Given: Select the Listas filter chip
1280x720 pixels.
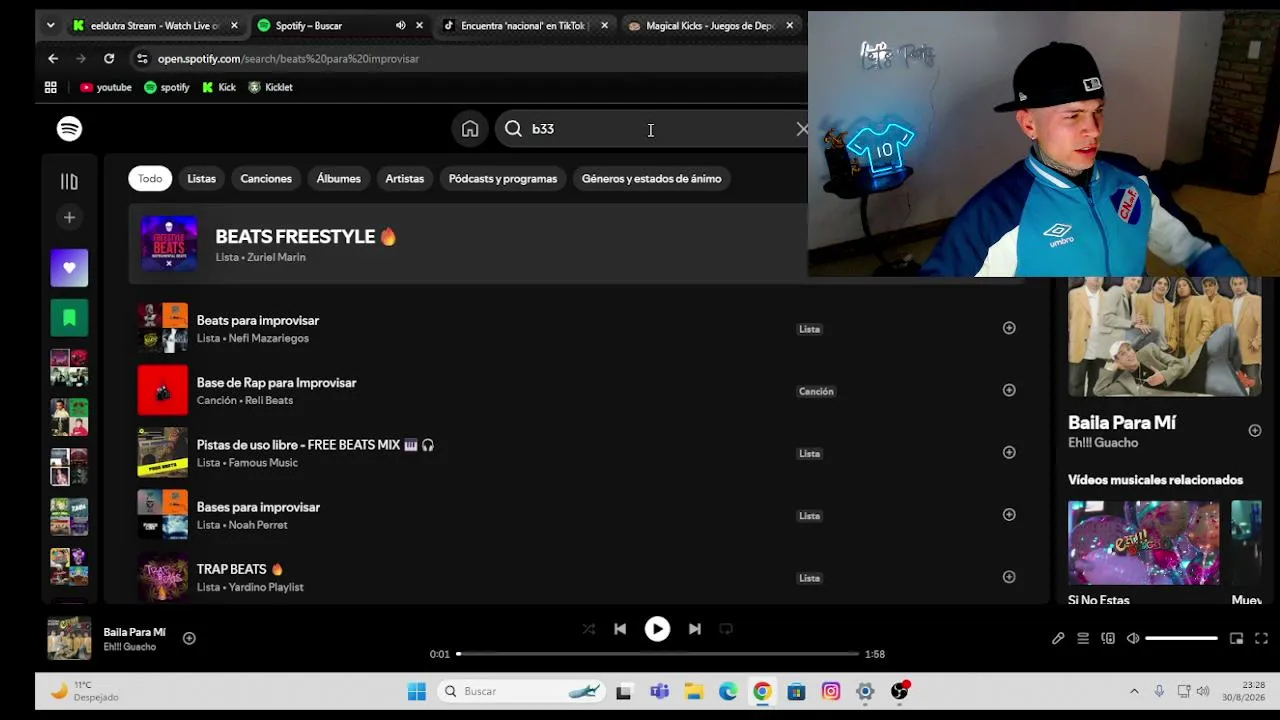Looking at the screenshot, I should 201,179.
